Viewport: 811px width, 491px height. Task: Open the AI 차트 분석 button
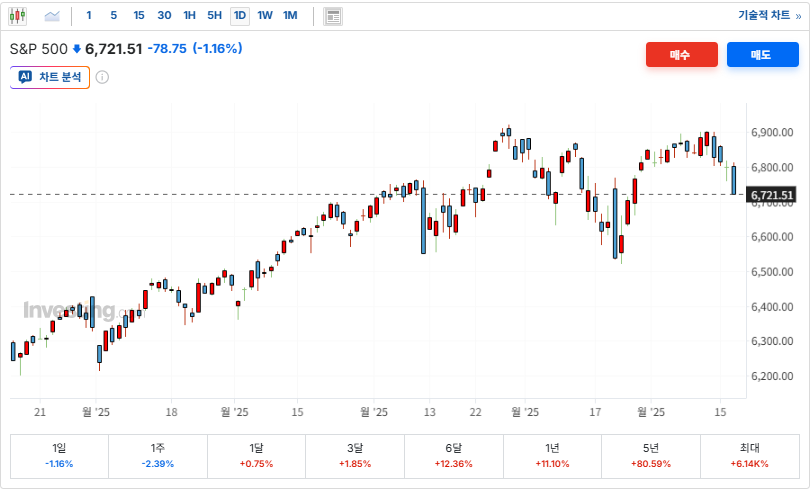(x=50, y=77)
